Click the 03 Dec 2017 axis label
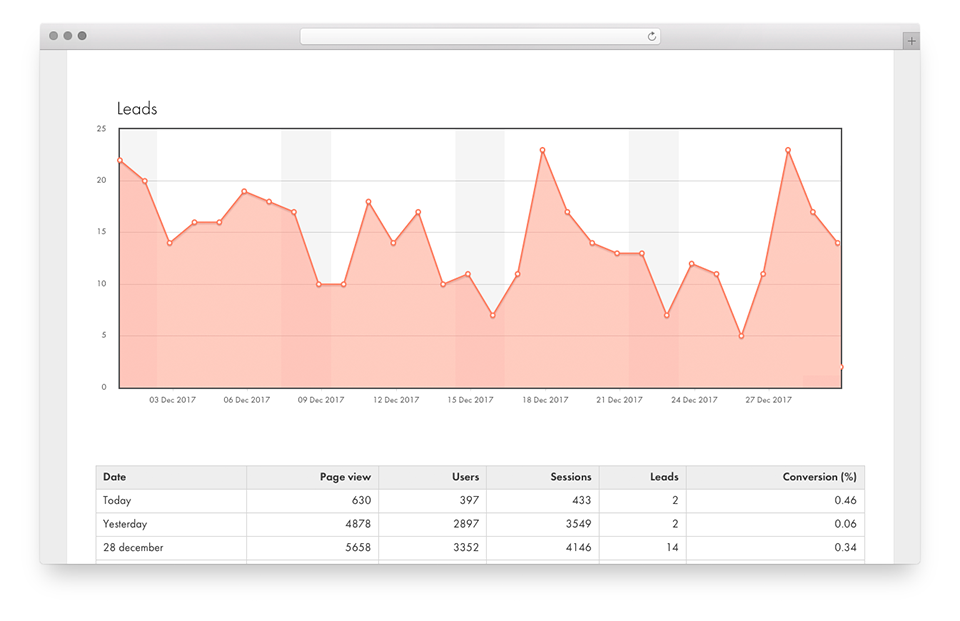 click(x=173, y=400)
